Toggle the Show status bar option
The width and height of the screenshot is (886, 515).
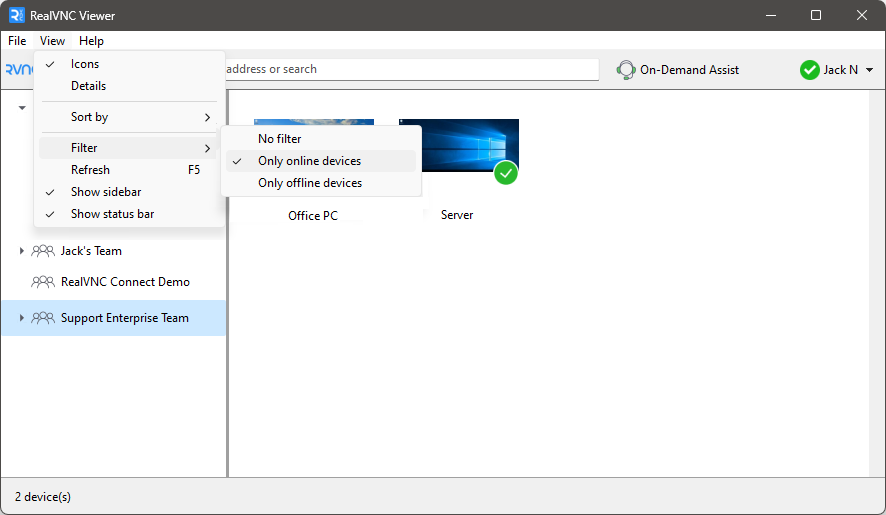129,214
